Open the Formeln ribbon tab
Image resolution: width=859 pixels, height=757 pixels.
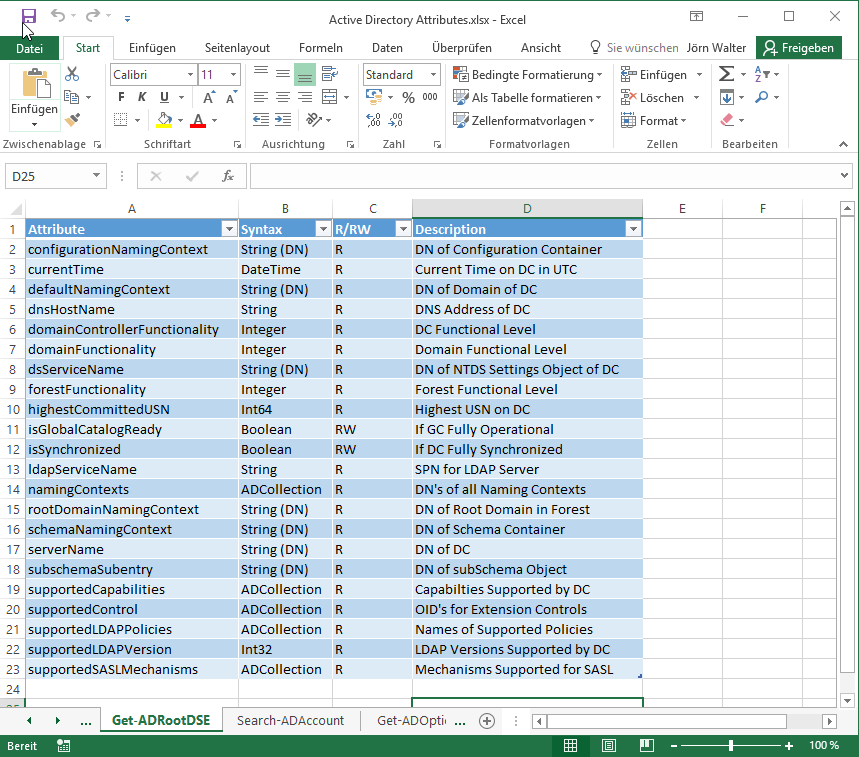click(x=320, y=48)
